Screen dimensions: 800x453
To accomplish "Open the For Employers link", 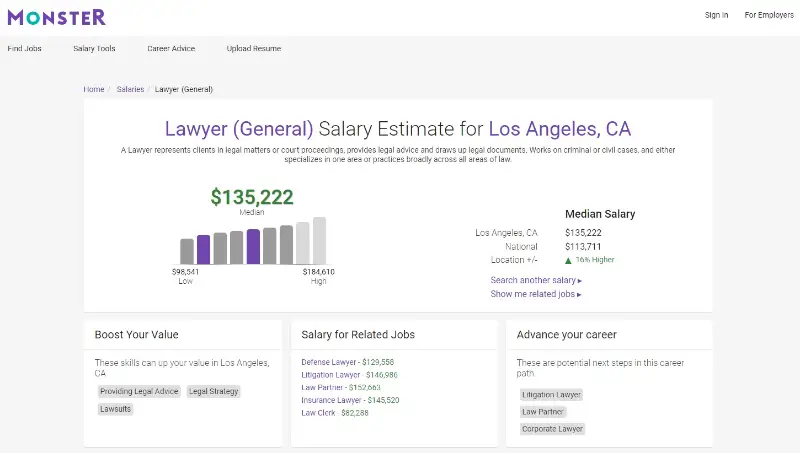I will (x=769, y=15).
